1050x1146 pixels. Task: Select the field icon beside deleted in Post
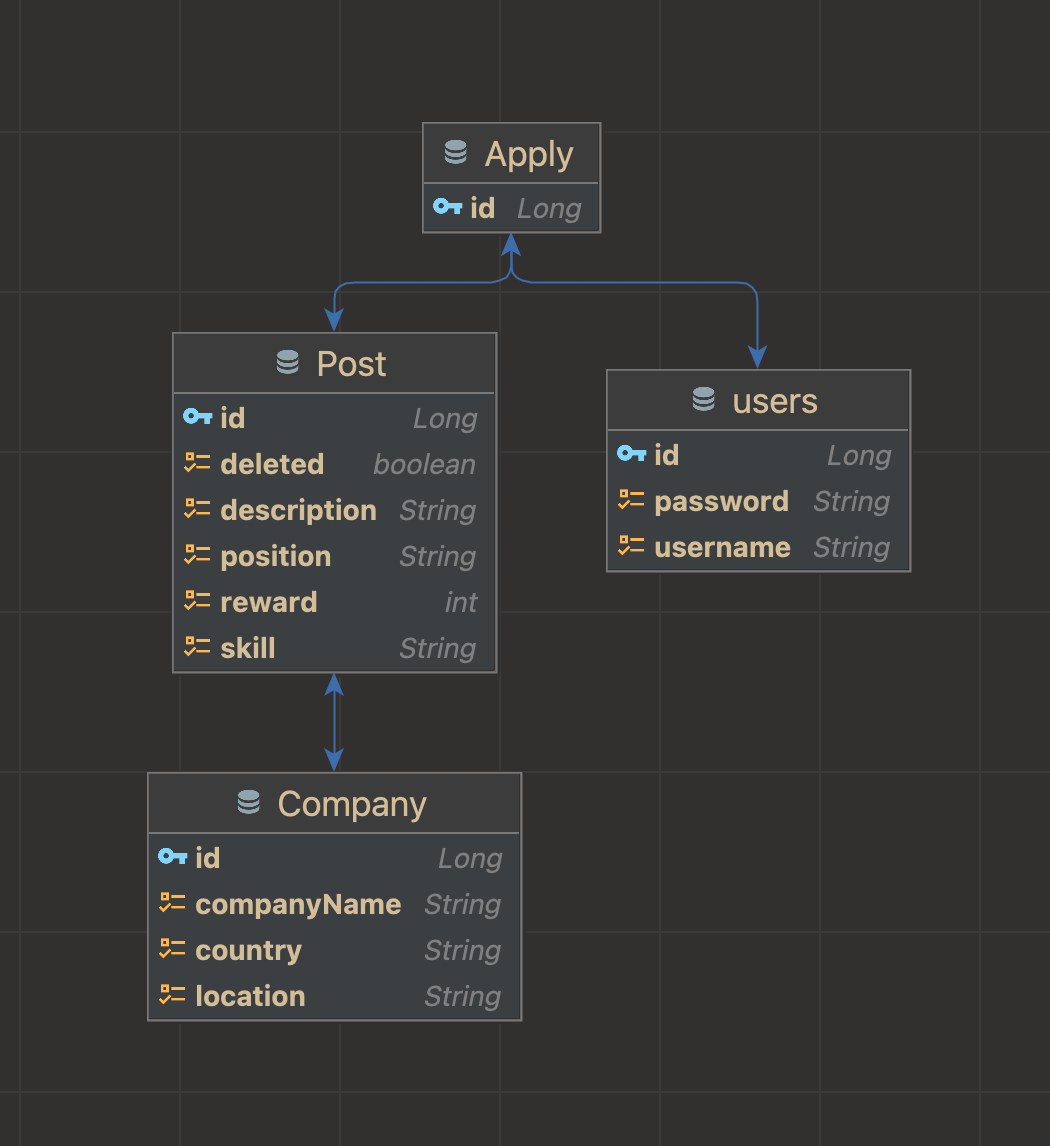pos(196,463)
